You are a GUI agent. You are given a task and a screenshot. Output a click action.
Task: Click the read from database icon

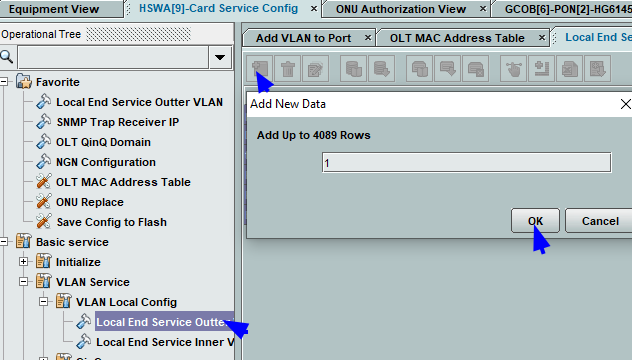pyautogui.click(x=353, y=69)
